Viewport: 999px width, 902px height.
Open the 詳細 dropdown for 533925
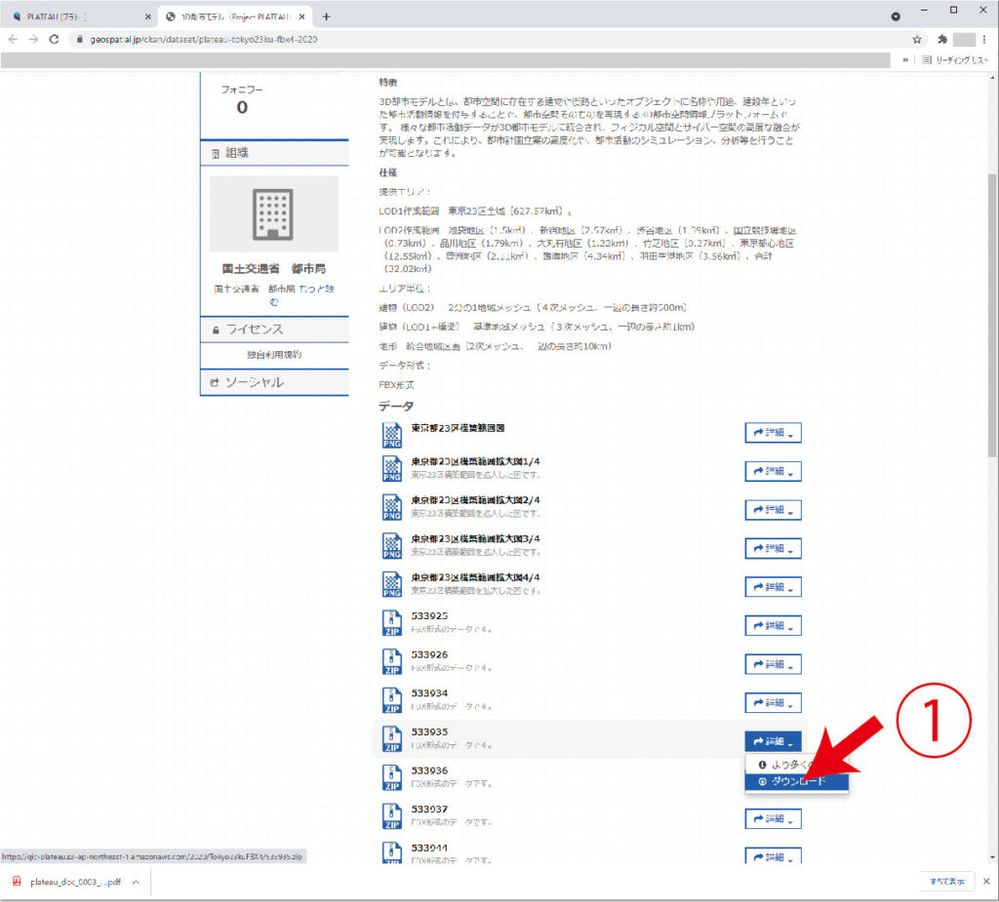(x=773, y=626)
